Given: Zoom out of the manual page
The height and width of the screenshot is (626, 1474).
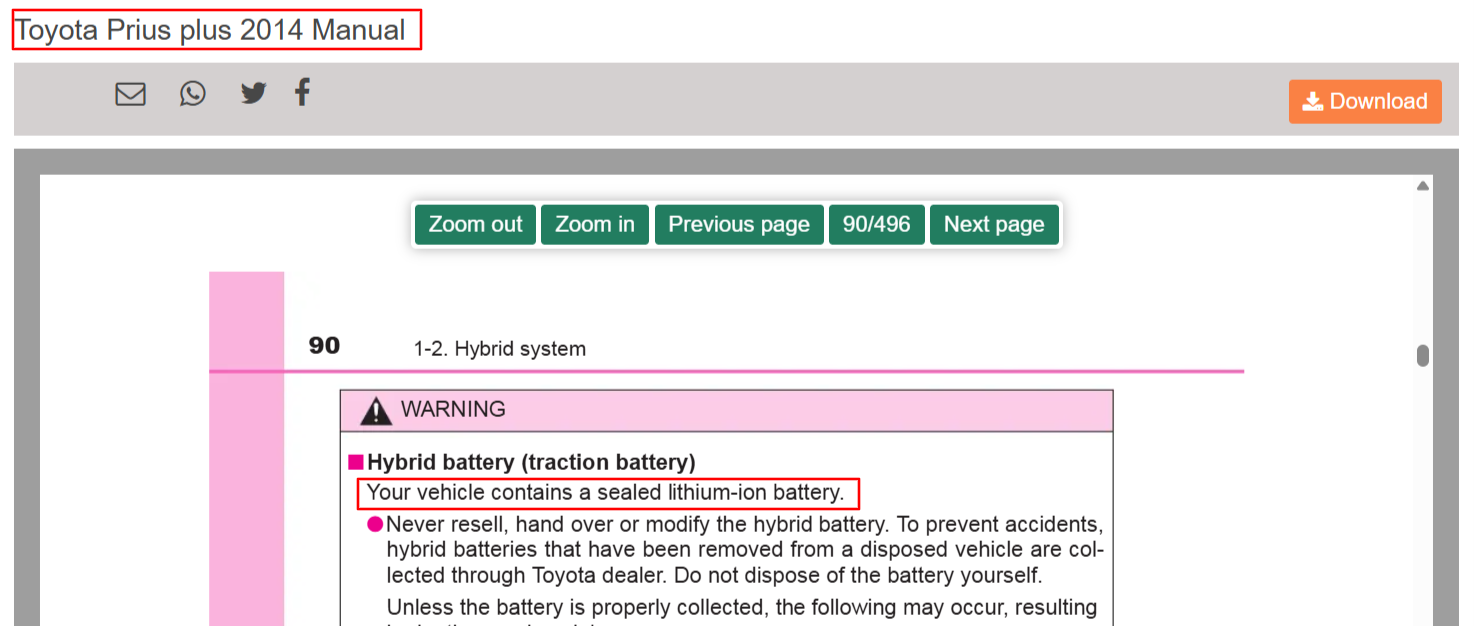Looking at the screenshot, I should point(476,225).
